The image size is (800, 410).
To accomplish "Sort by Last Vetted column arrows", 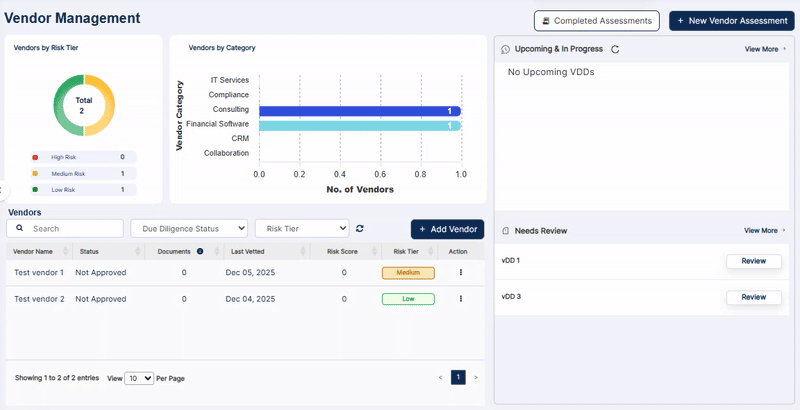I will tap(303, 251).
